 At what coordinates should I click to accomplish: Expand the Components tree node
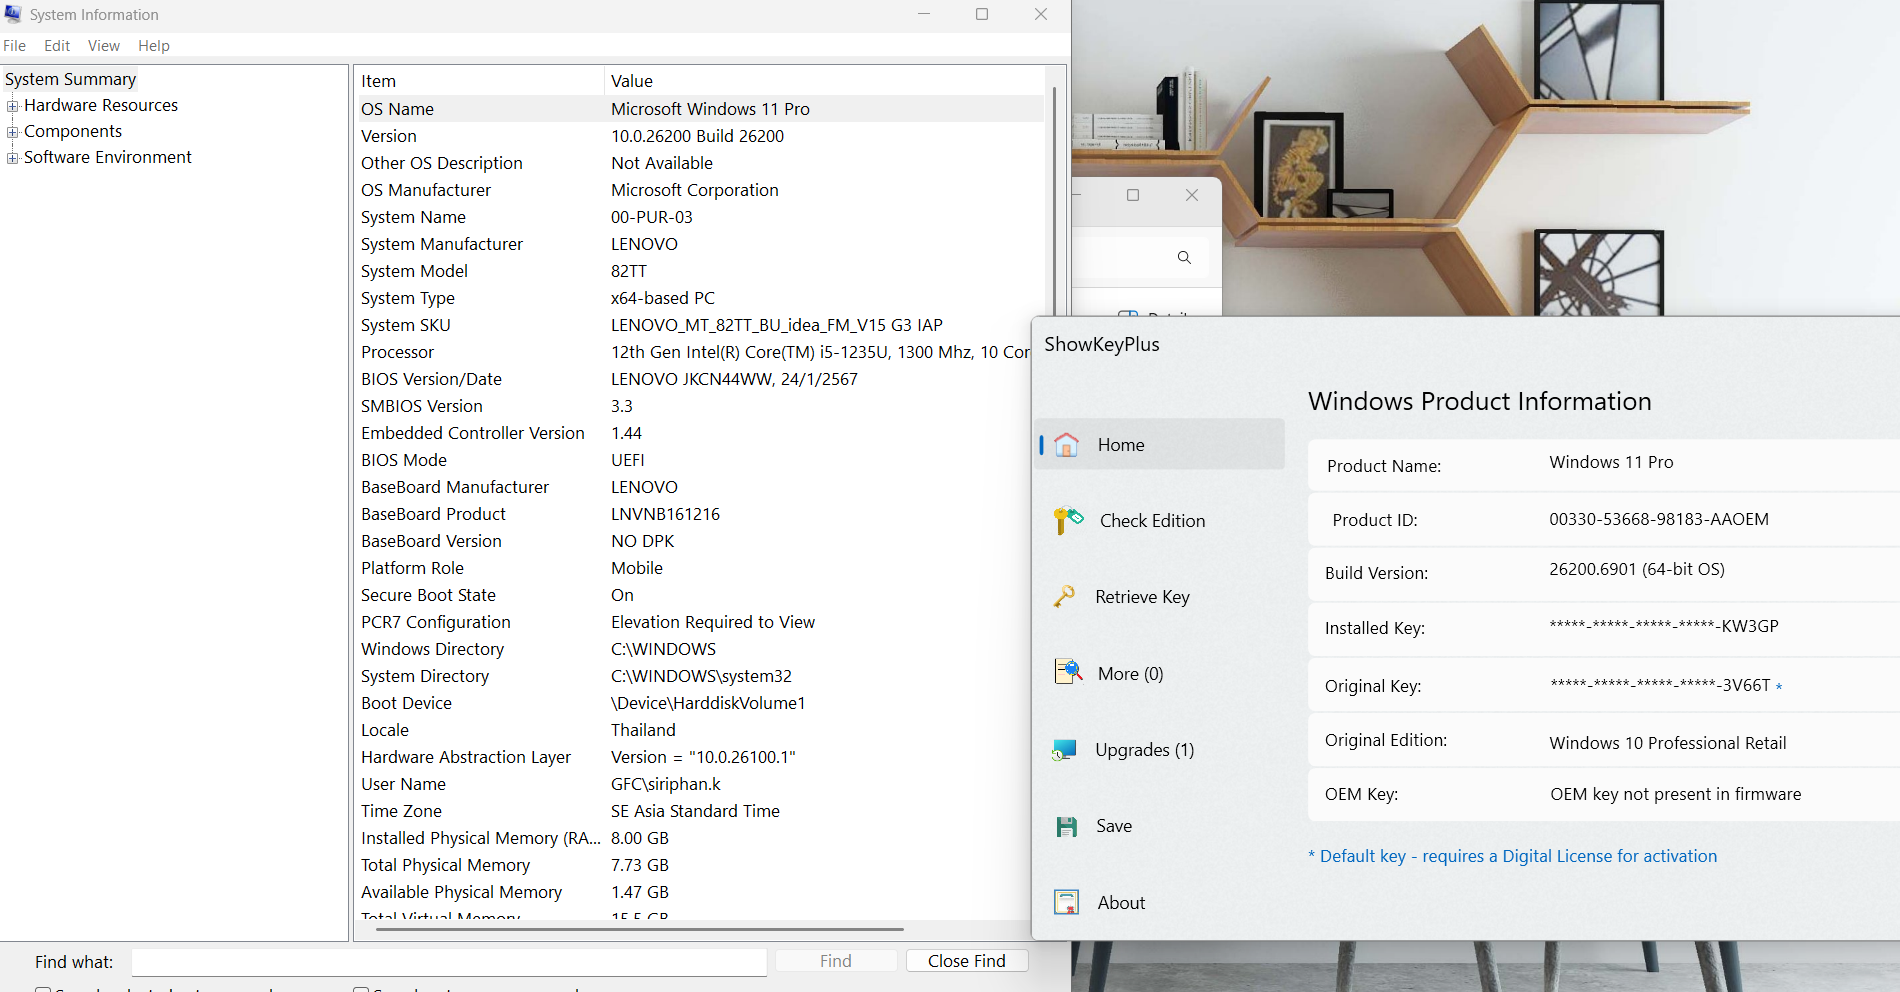pyautogui.click(x=13, y=132)
